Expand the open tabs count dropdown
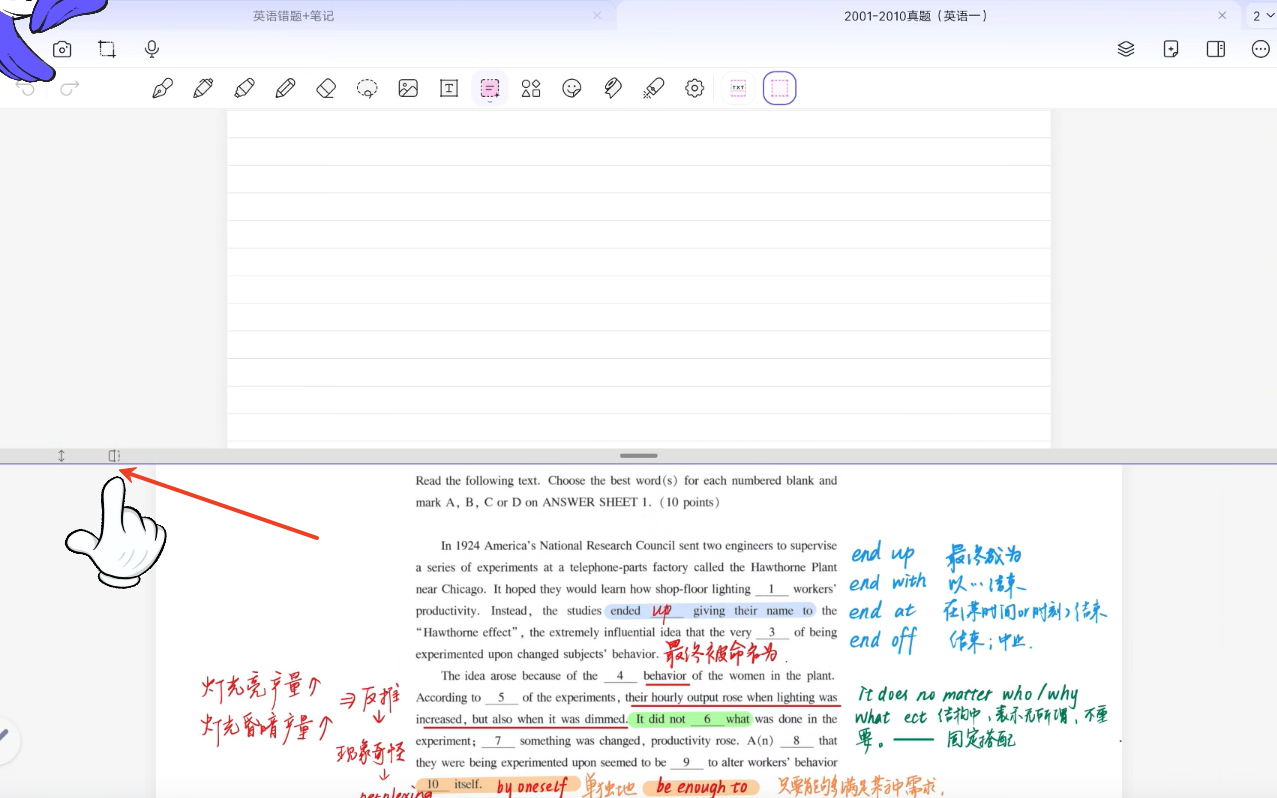This screenshot has width=1277, height=798. [x=1262, y=16]
